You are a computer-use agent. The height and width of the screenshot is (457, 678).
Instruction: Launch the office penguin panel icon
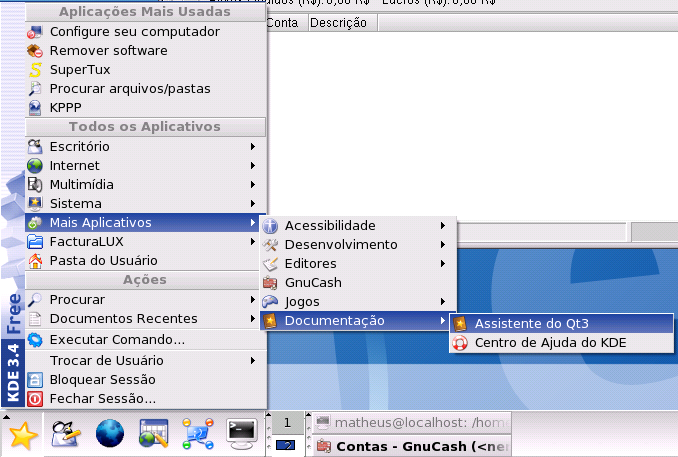[x=66, y=434]
